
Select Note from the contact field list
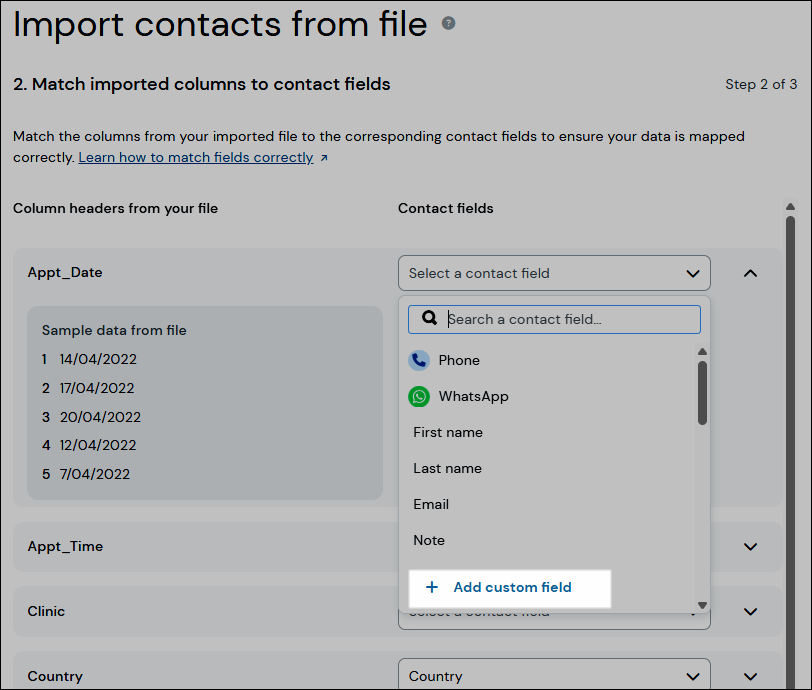click(x=428, y=540)
